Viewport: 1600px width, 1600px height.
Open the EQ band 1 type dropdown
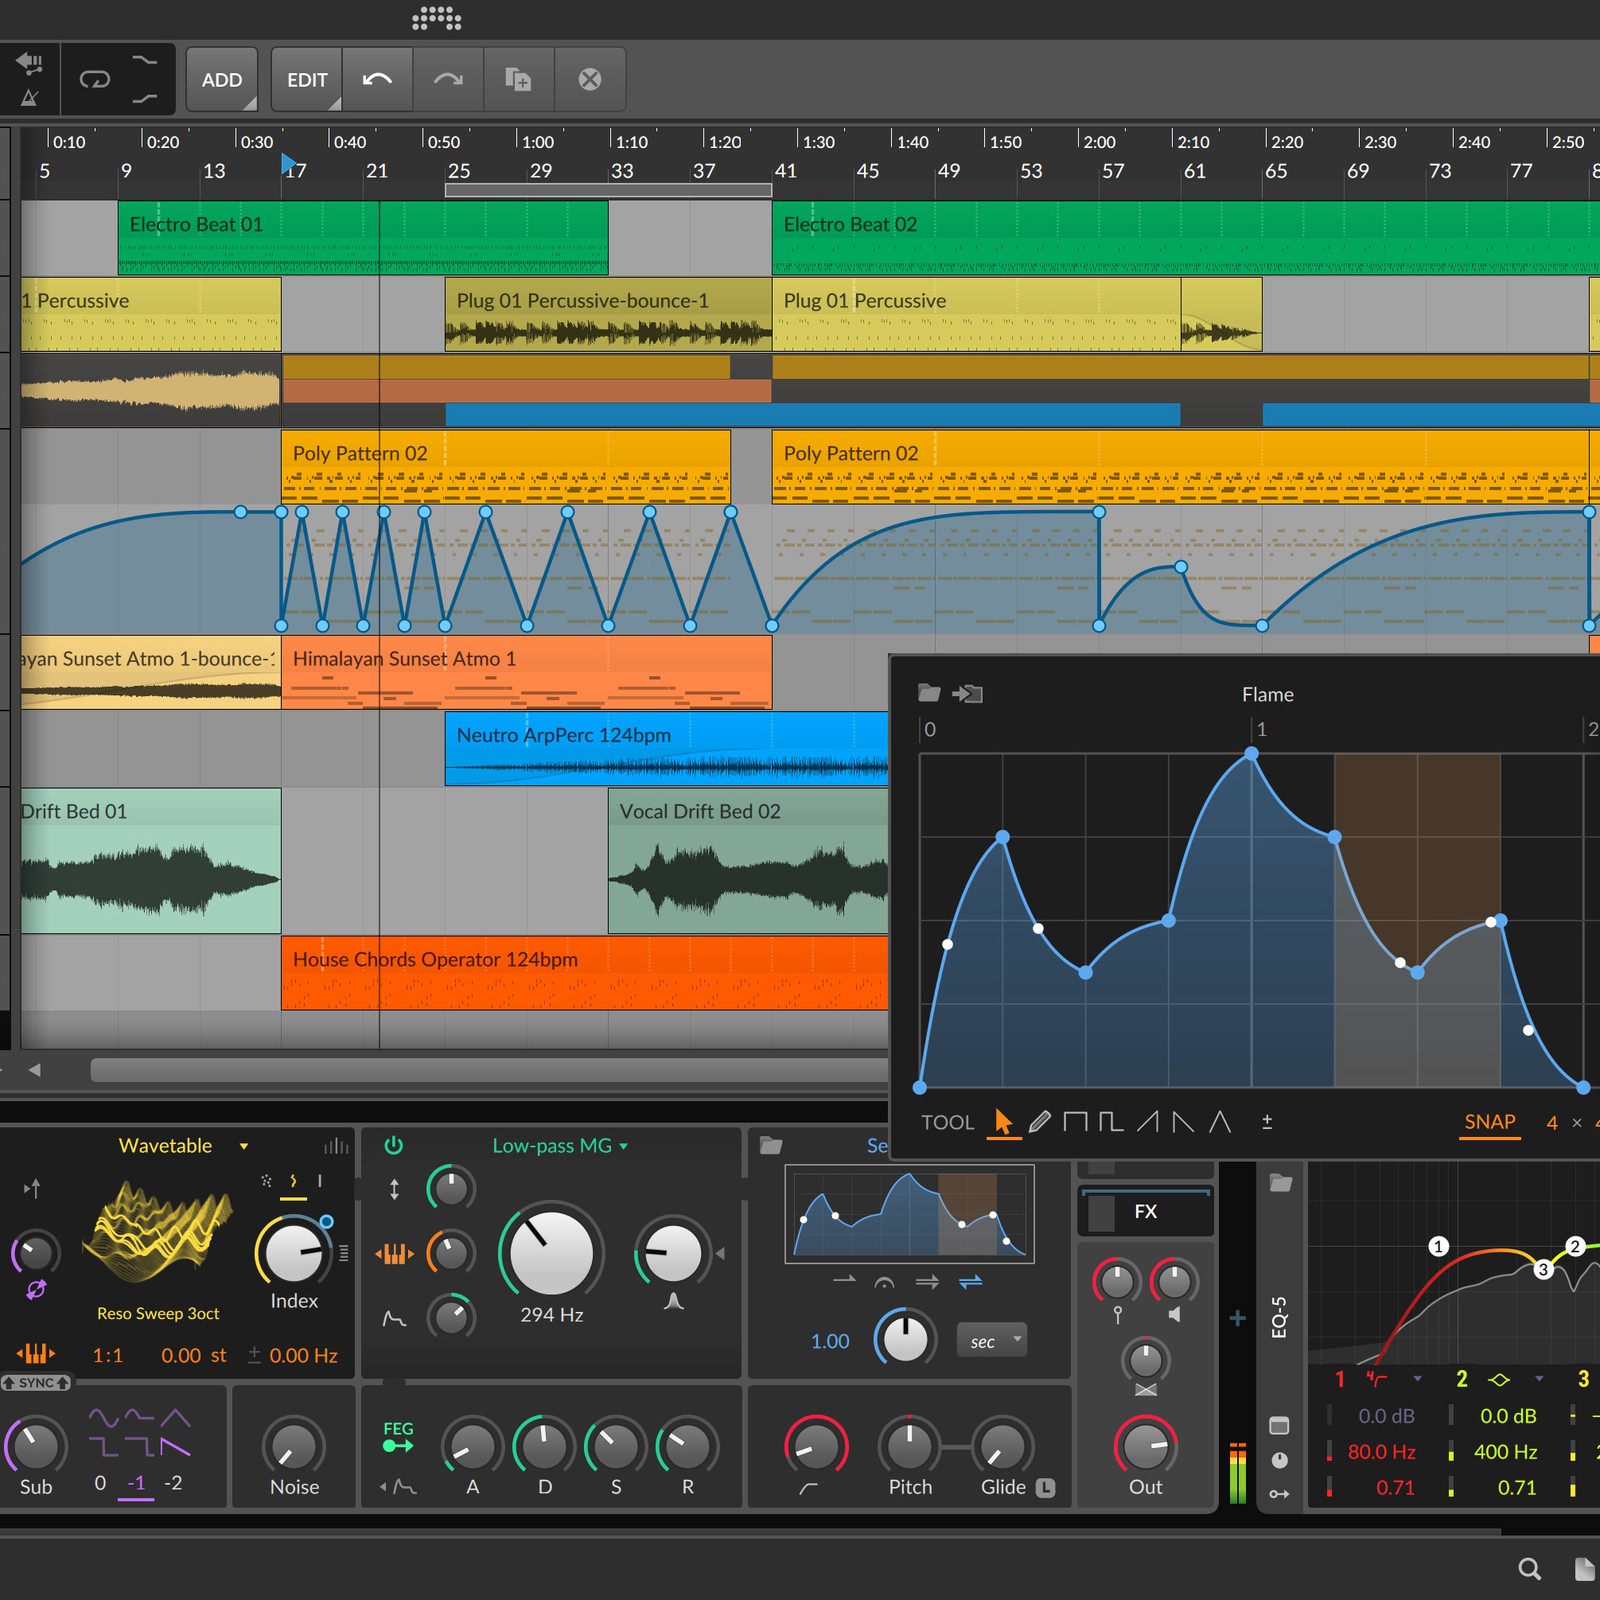(1417, 1379)
